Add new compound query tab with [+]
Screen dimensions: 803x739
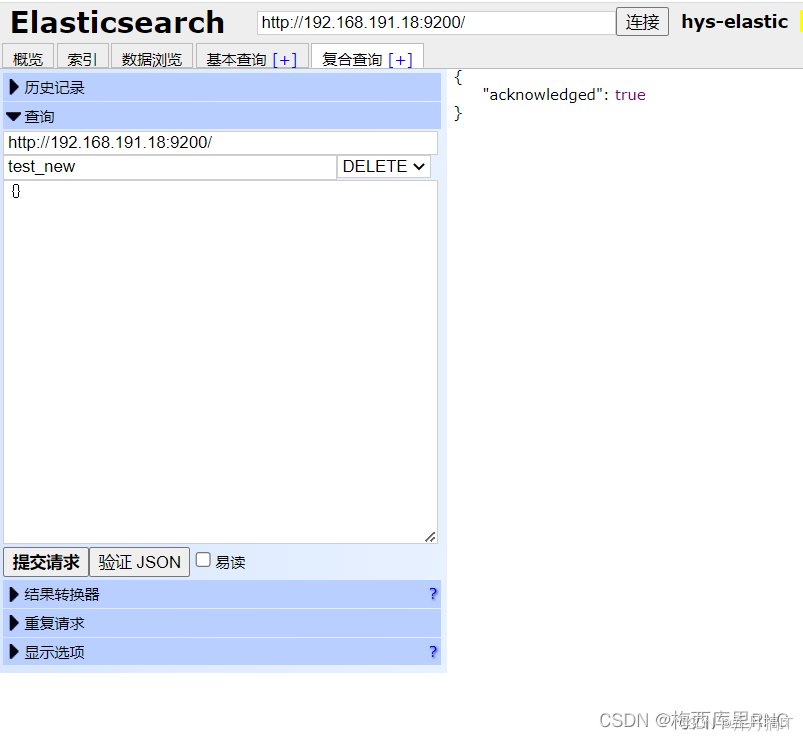(400, 60)
